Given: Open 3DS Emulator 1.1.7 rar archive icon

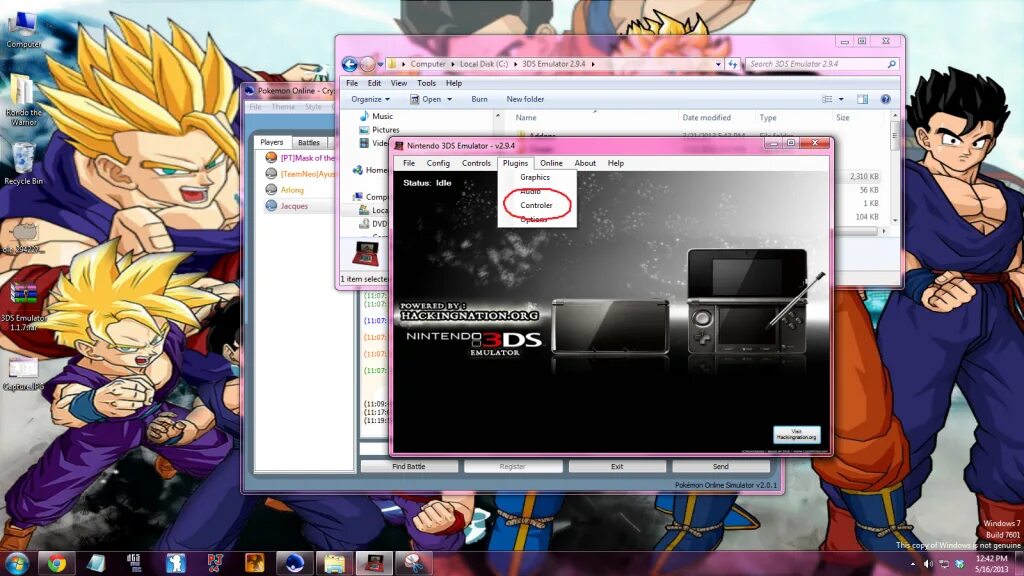Looking at the screenshot, I should (x=23, y=306).
